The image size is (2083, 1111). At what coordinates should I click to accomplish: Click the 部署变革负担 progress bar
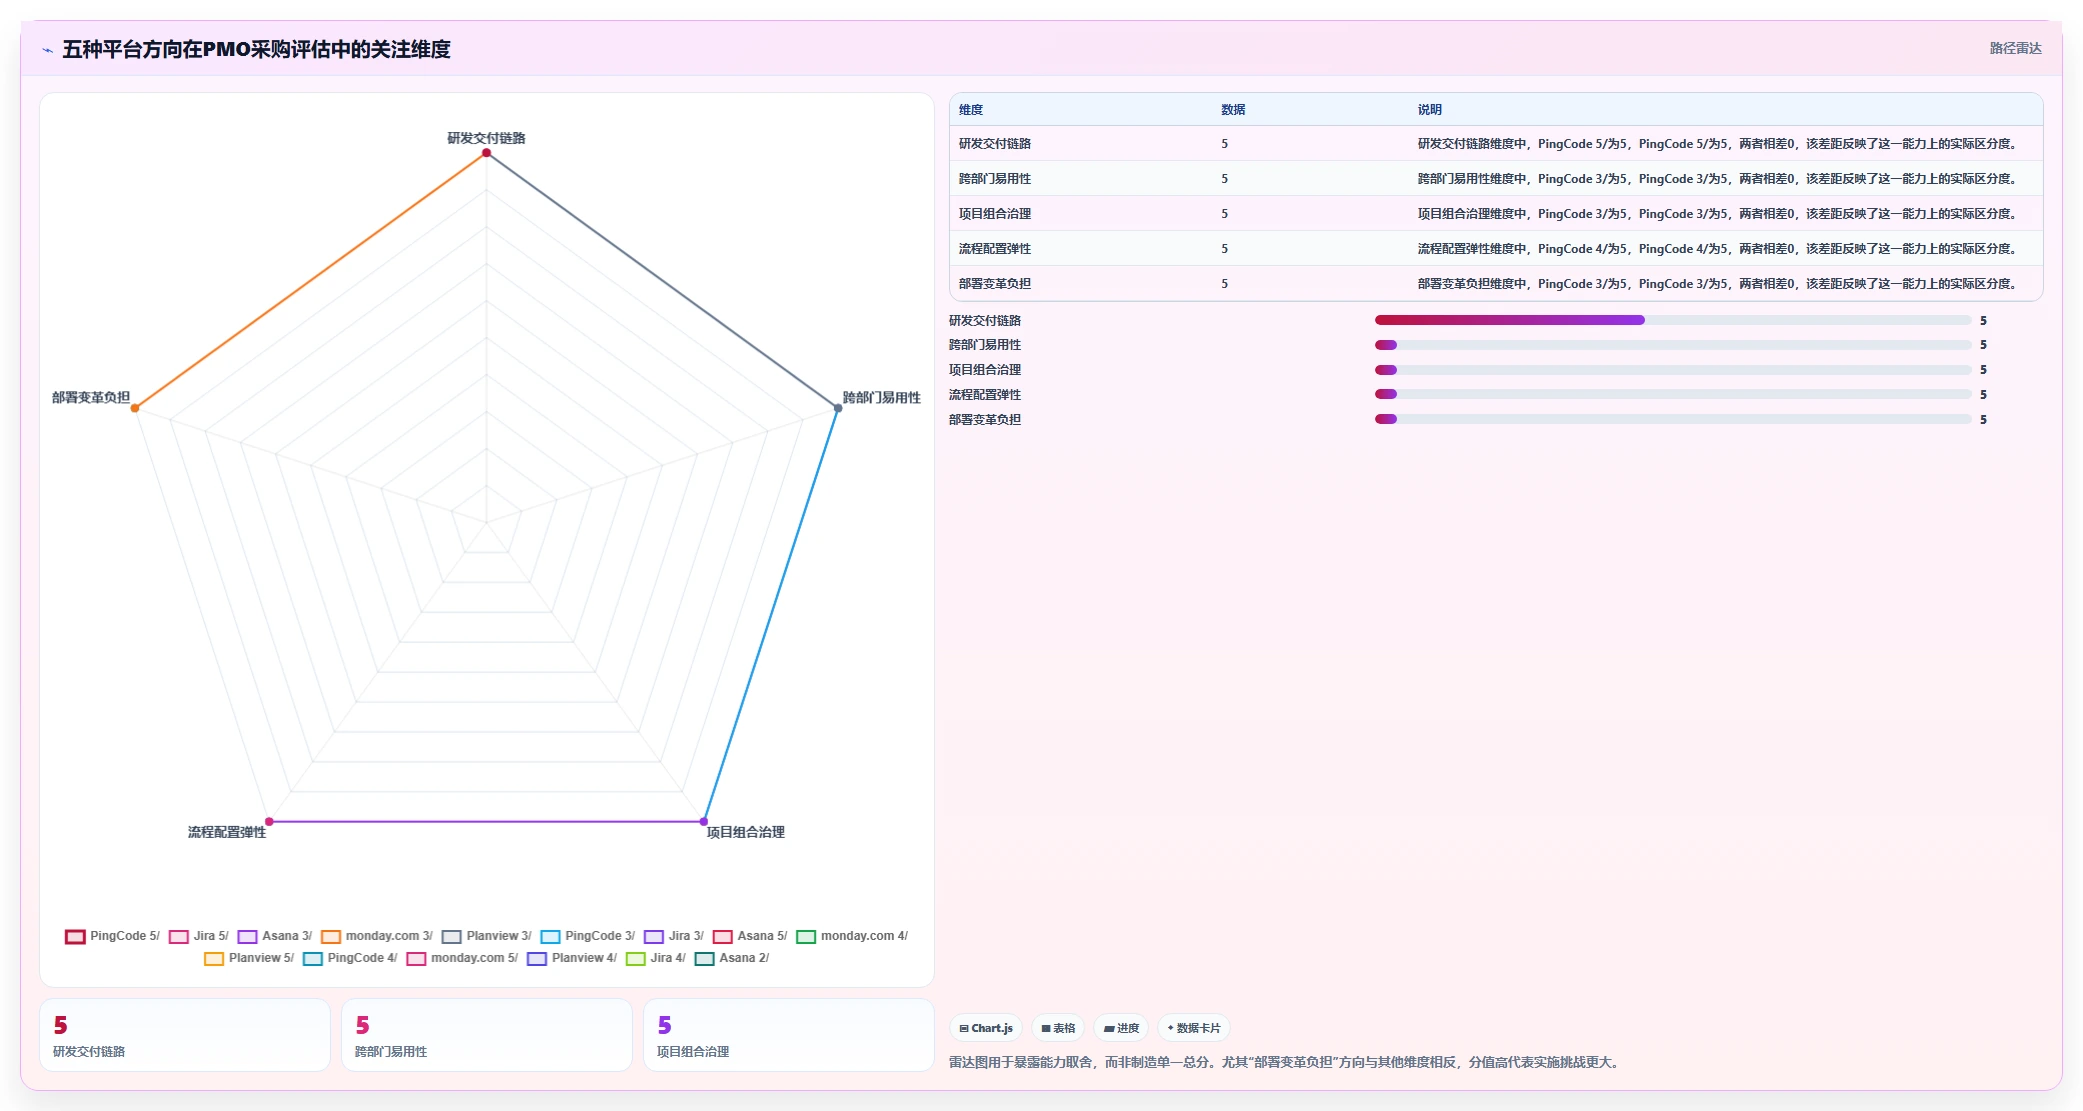pos(1673,419)
